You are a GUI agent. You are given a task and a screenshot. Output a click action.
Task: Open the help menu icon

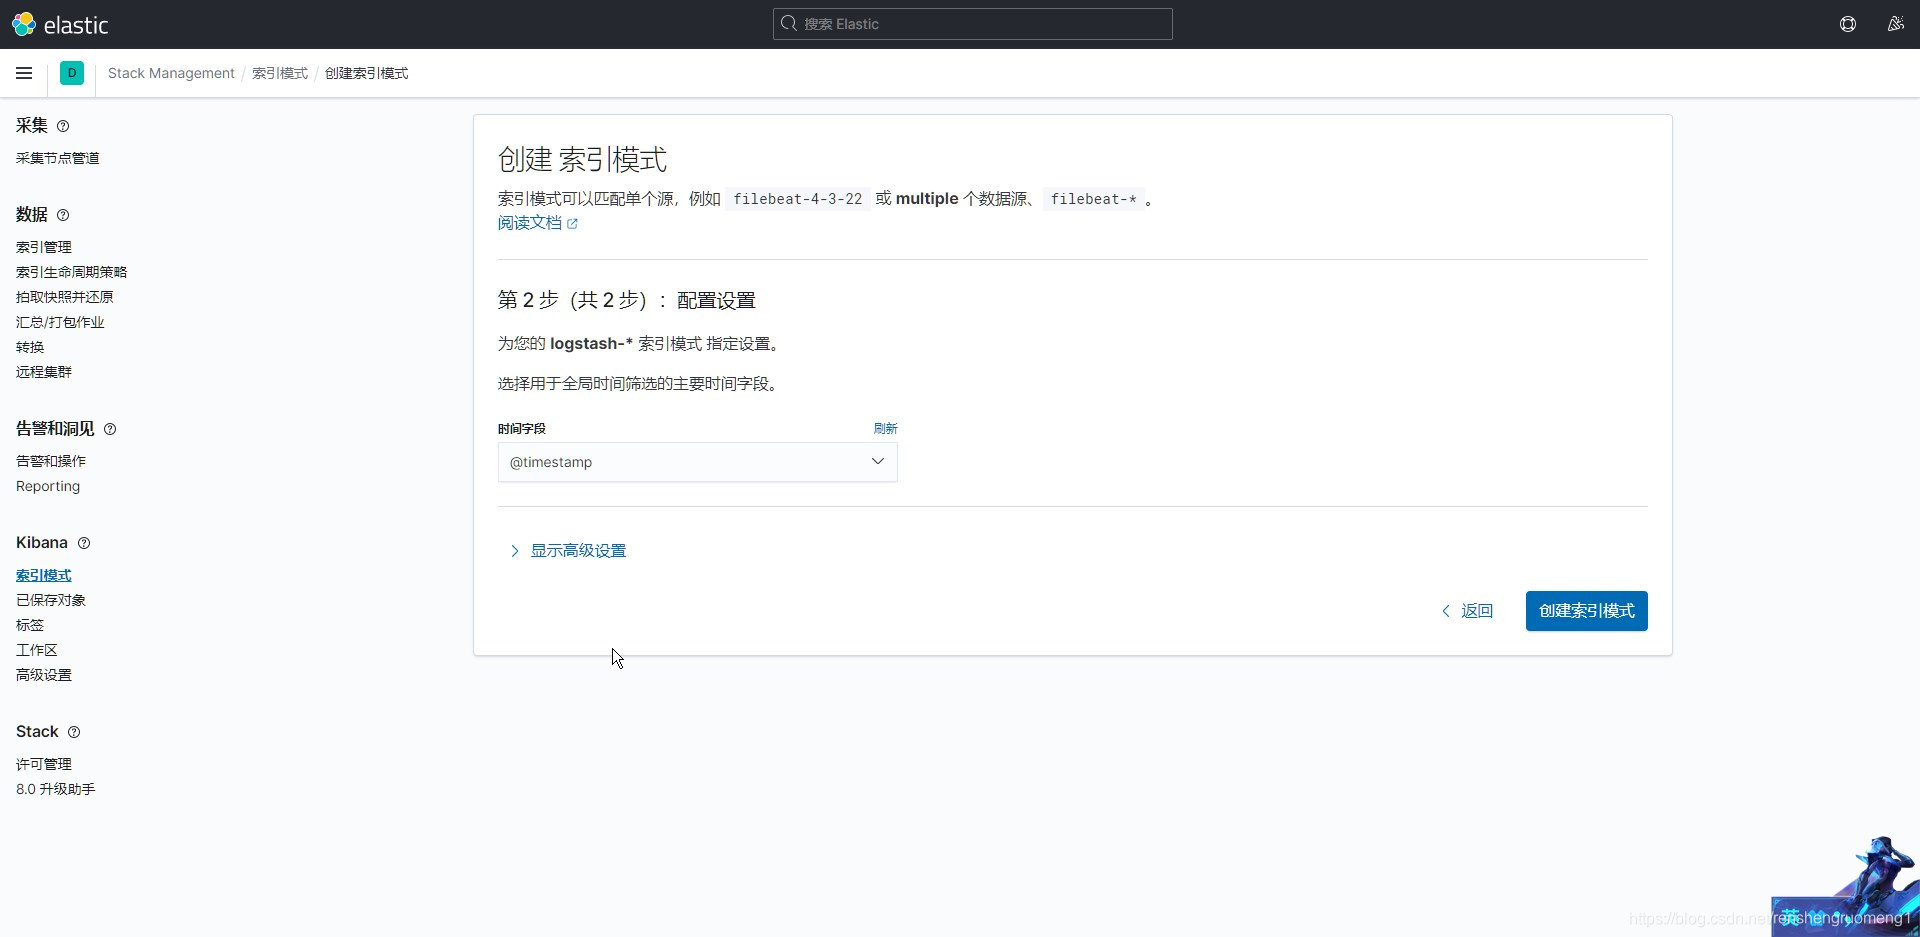click(x=1848, y=24)
